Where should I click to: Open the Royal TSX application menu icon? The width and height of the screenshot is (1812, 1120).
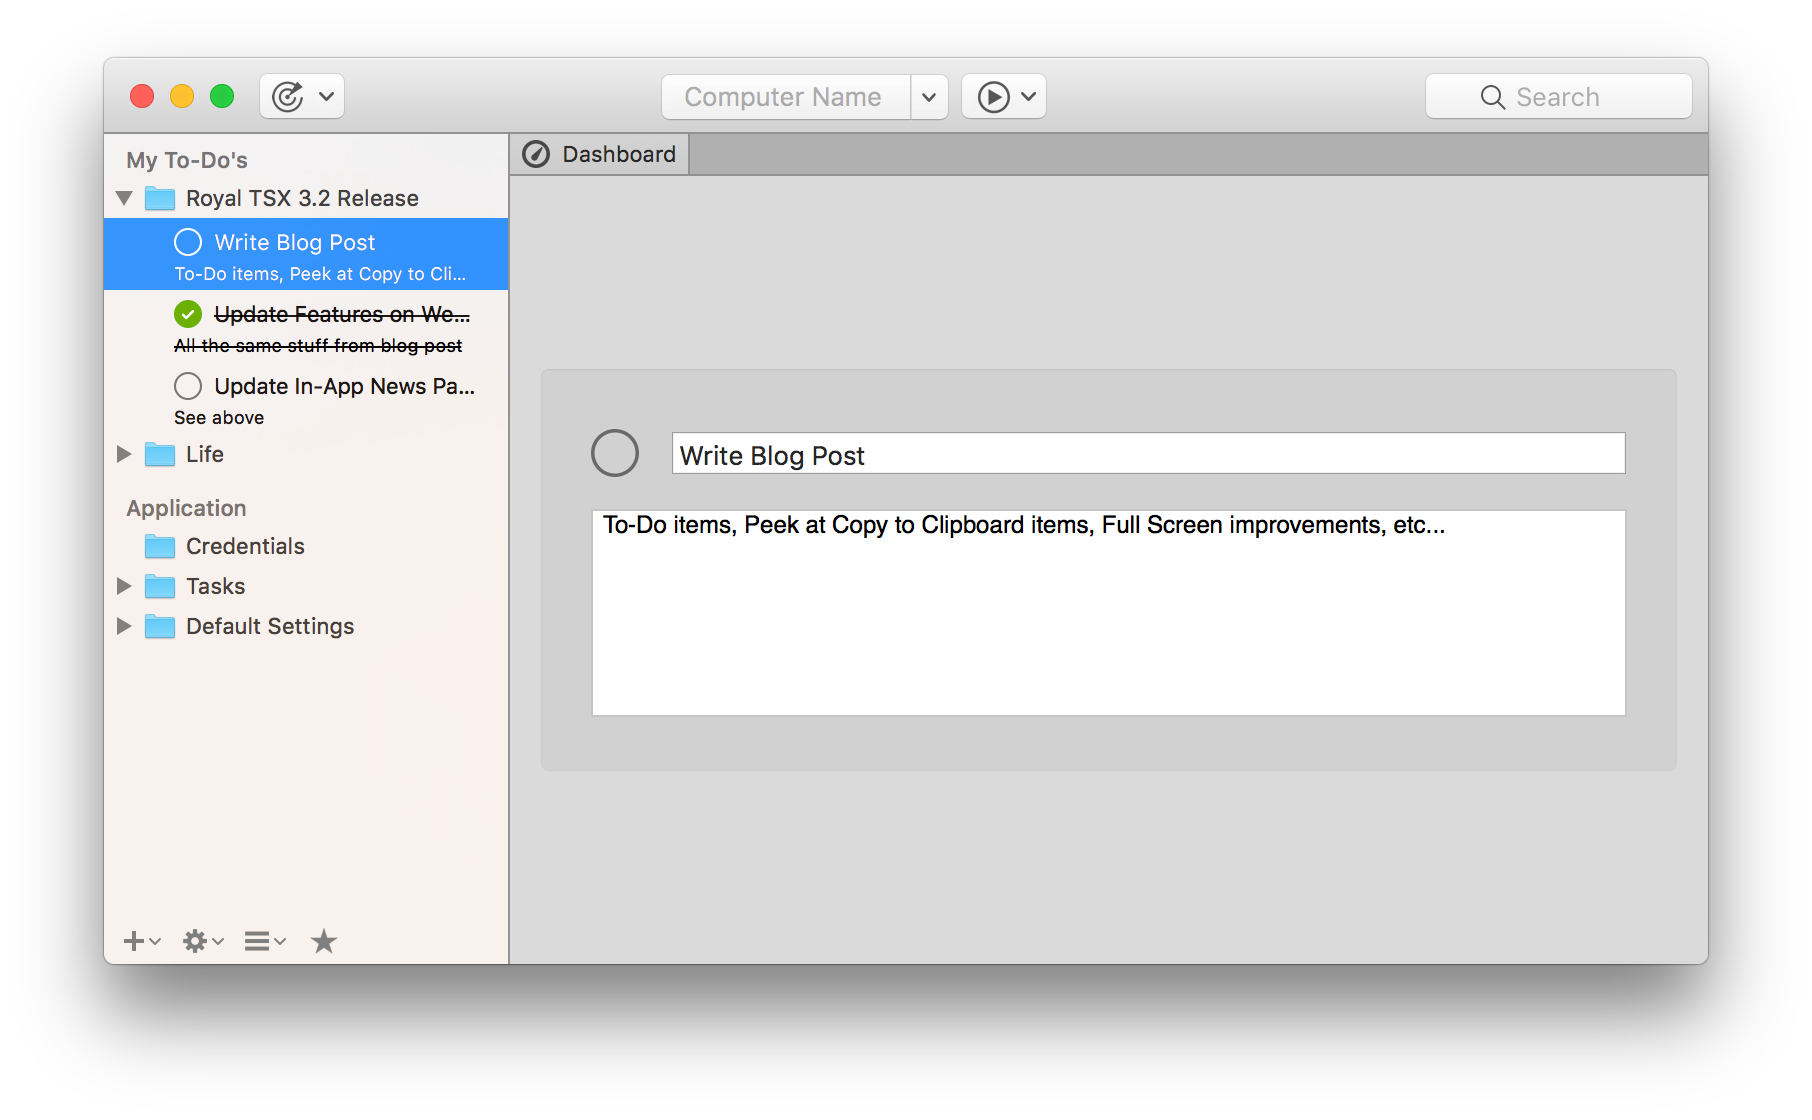(288, 97)
